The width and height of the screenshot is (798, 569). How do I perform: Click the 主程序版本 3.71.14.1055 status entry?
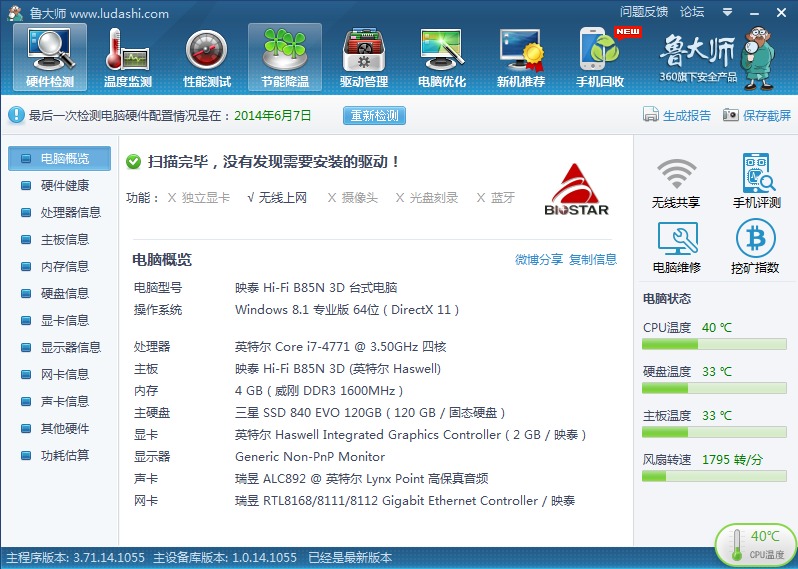[x=75, y=558]
